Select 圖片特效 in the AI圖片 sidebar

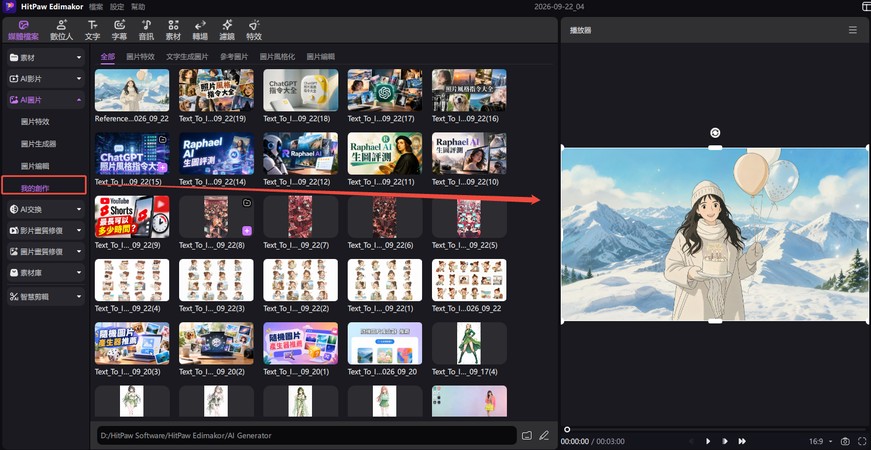35,122
